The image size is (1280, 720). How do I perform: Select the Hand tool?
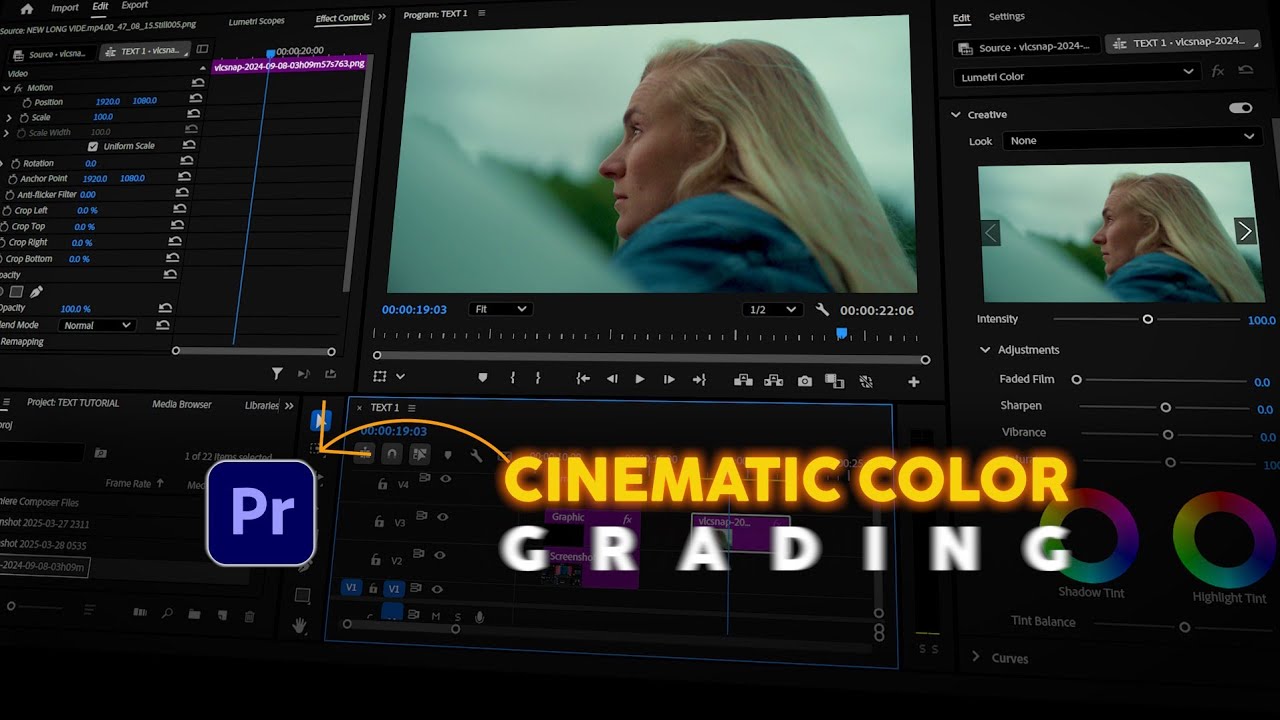pyautogui.click(x=300, y=625)
